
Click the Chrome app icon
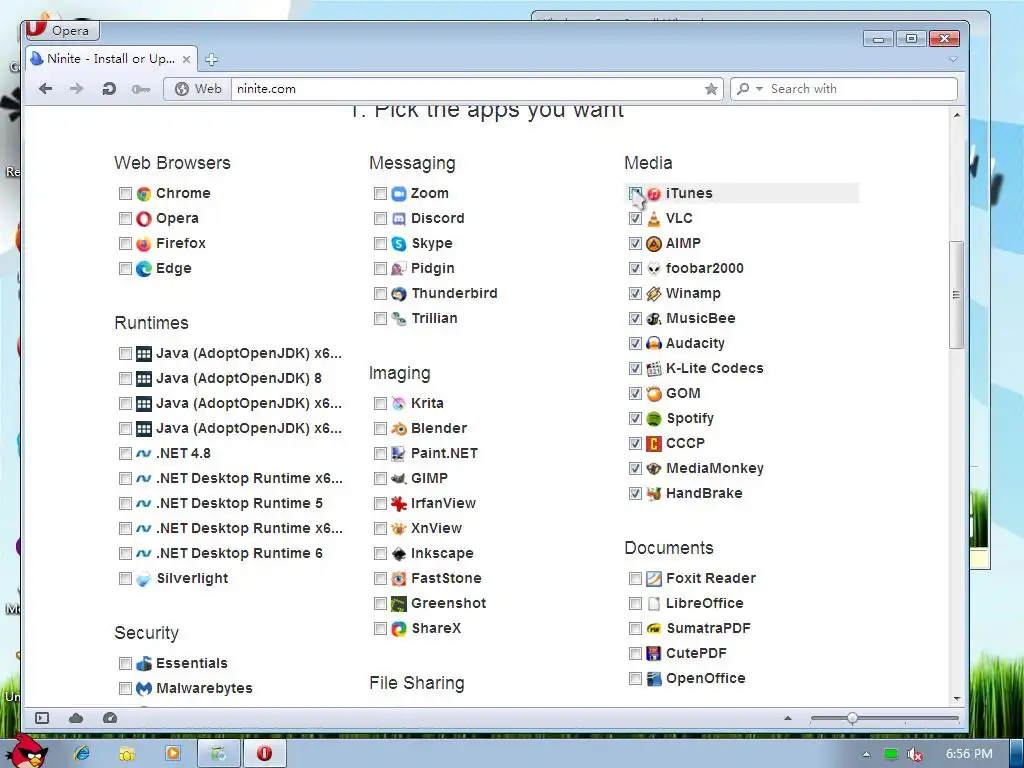tap(144, 193)
